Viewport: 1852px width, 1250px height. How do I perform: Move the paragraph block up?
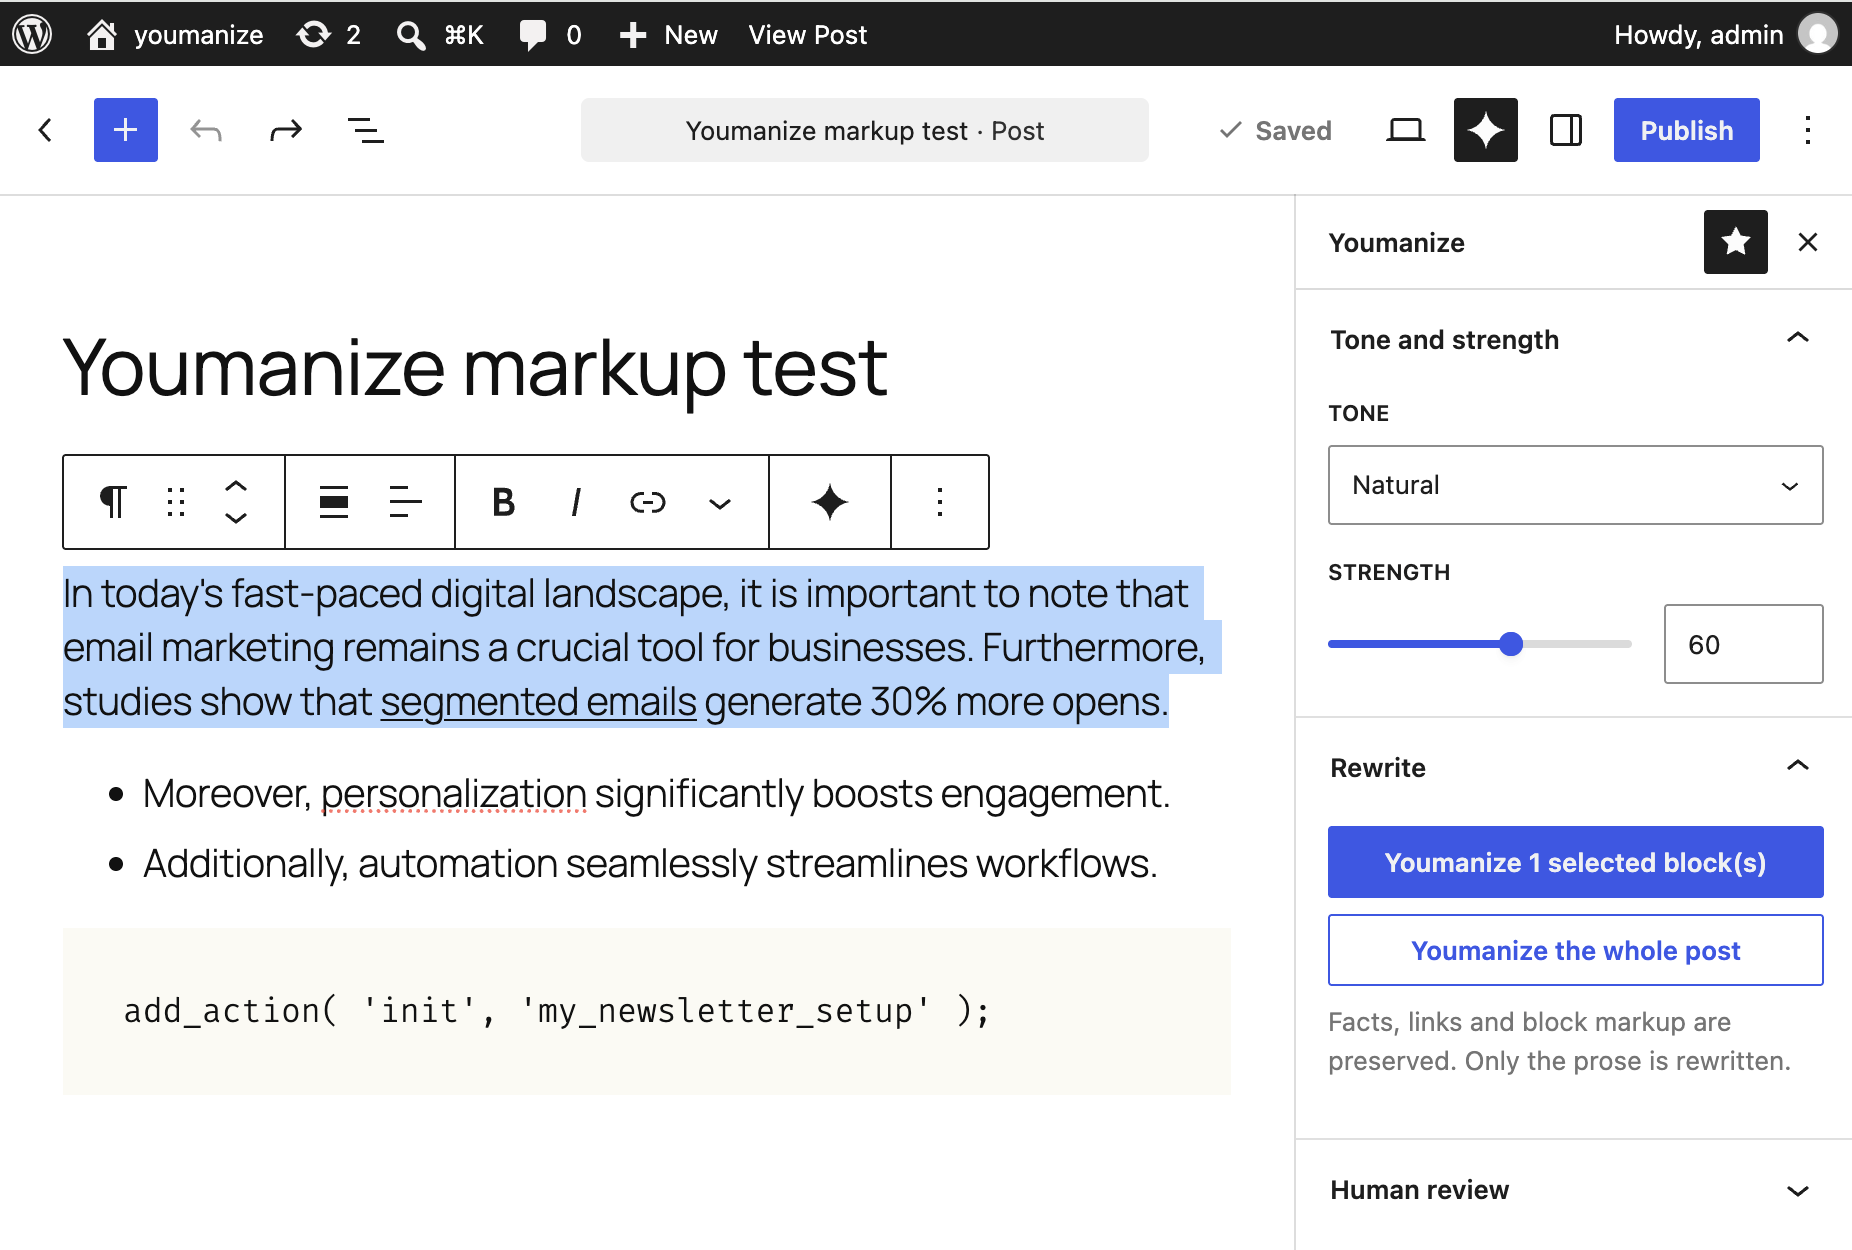click(236, 485)
